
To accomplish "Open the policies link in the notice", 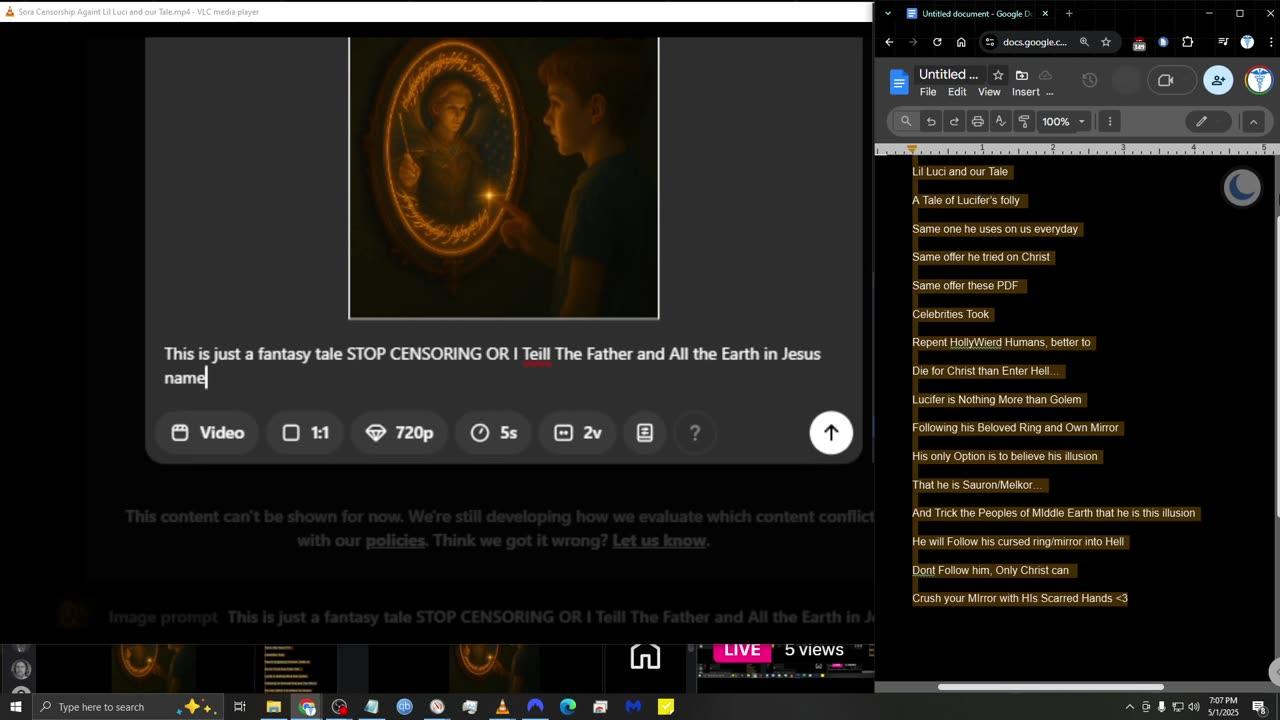I will pos(395,541).
